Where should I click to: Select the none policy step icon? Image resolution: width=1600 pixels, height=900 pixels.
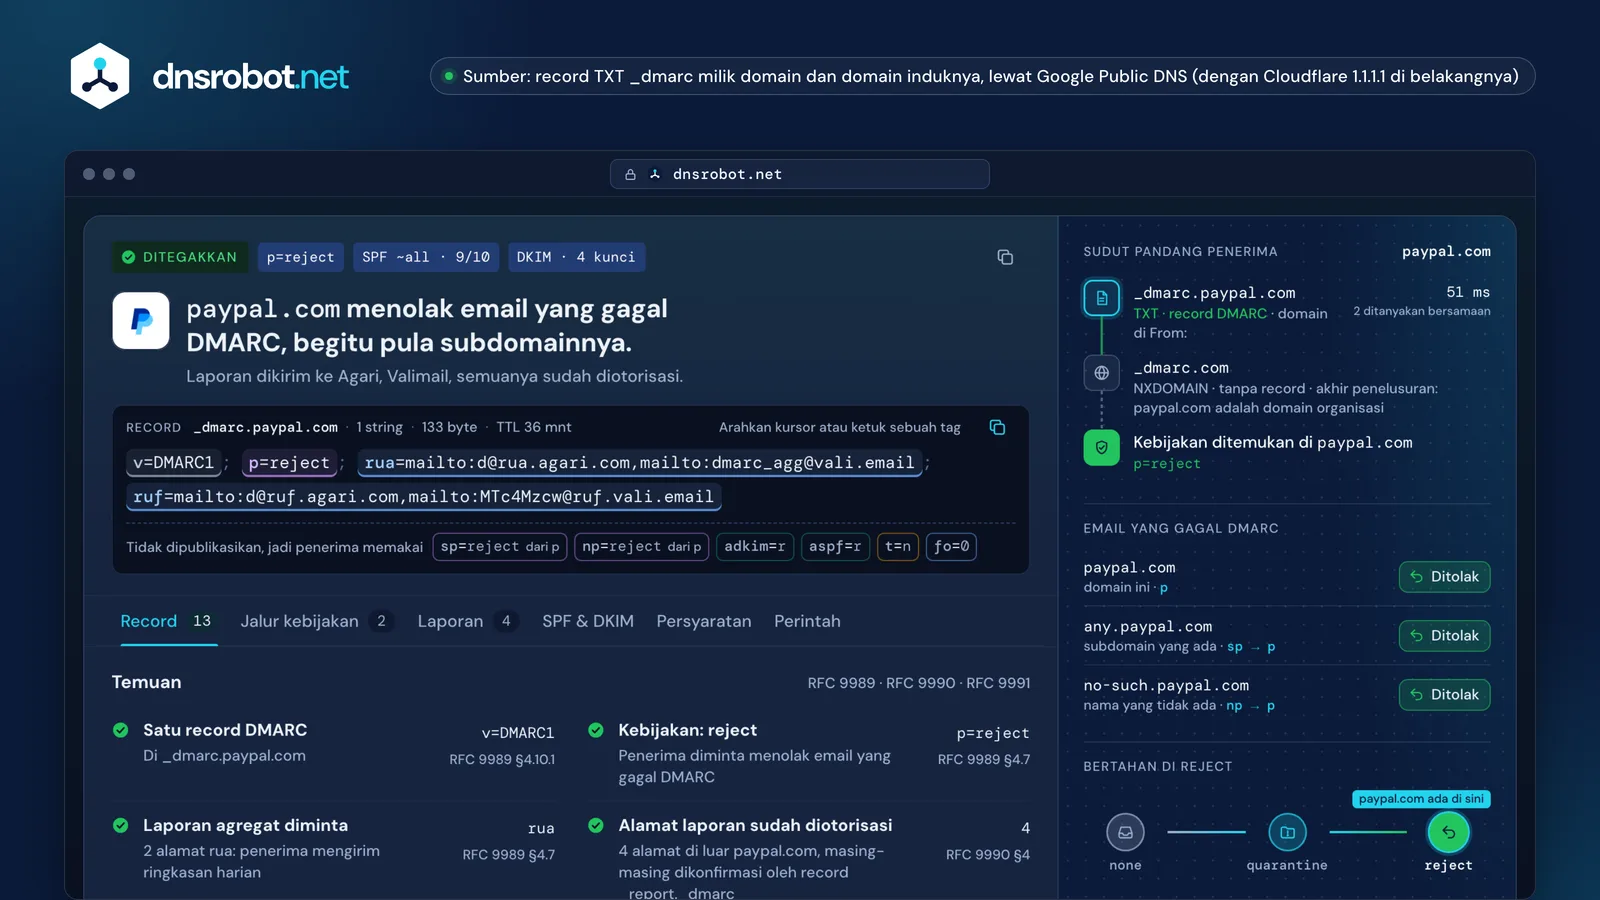coord(1125,832)
